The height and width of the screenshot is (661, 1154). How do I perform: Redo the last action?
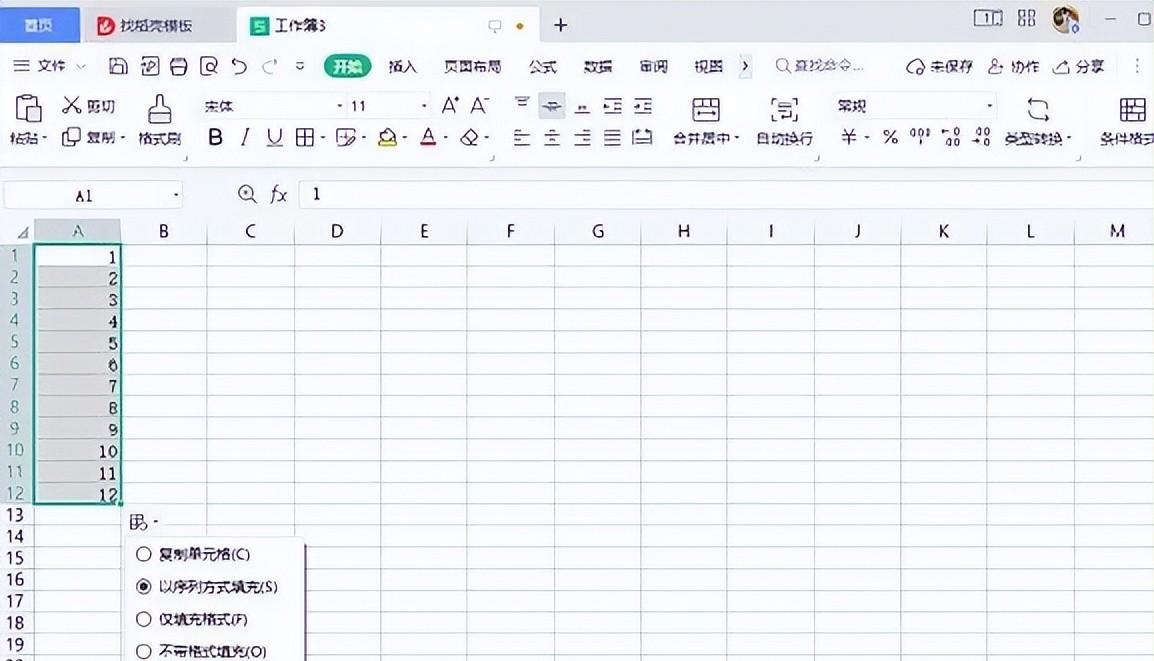pyautogui.click(x=269, y=66)
